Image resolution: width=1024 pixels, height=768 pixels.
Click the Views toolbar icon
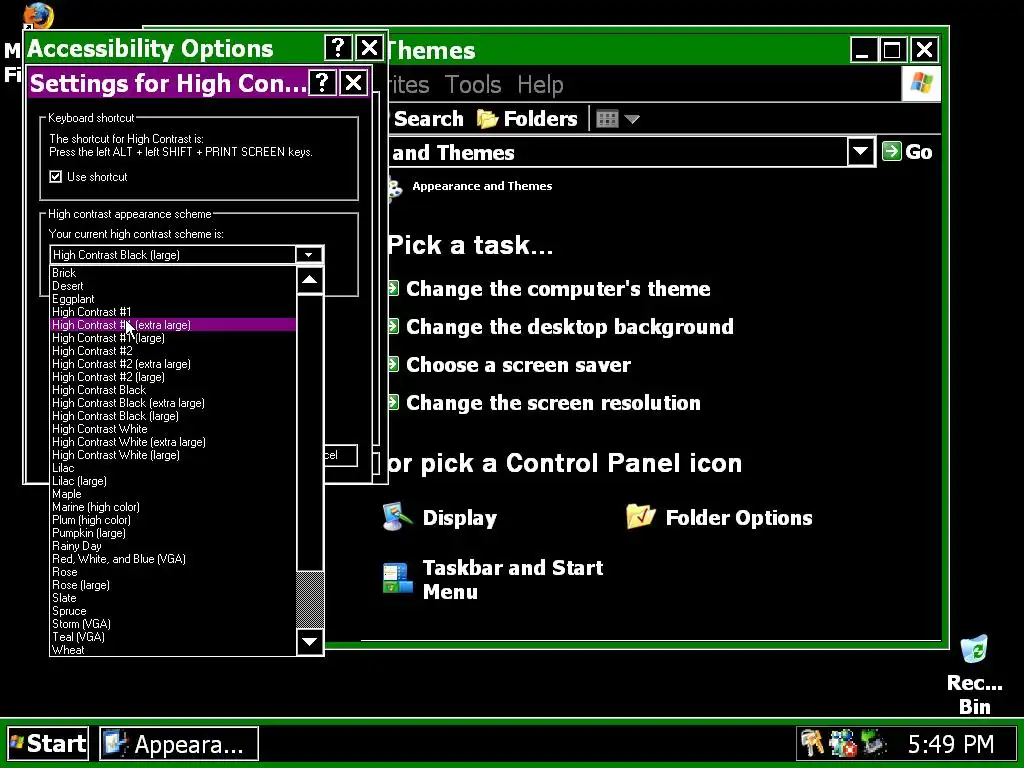pos(607,119)
